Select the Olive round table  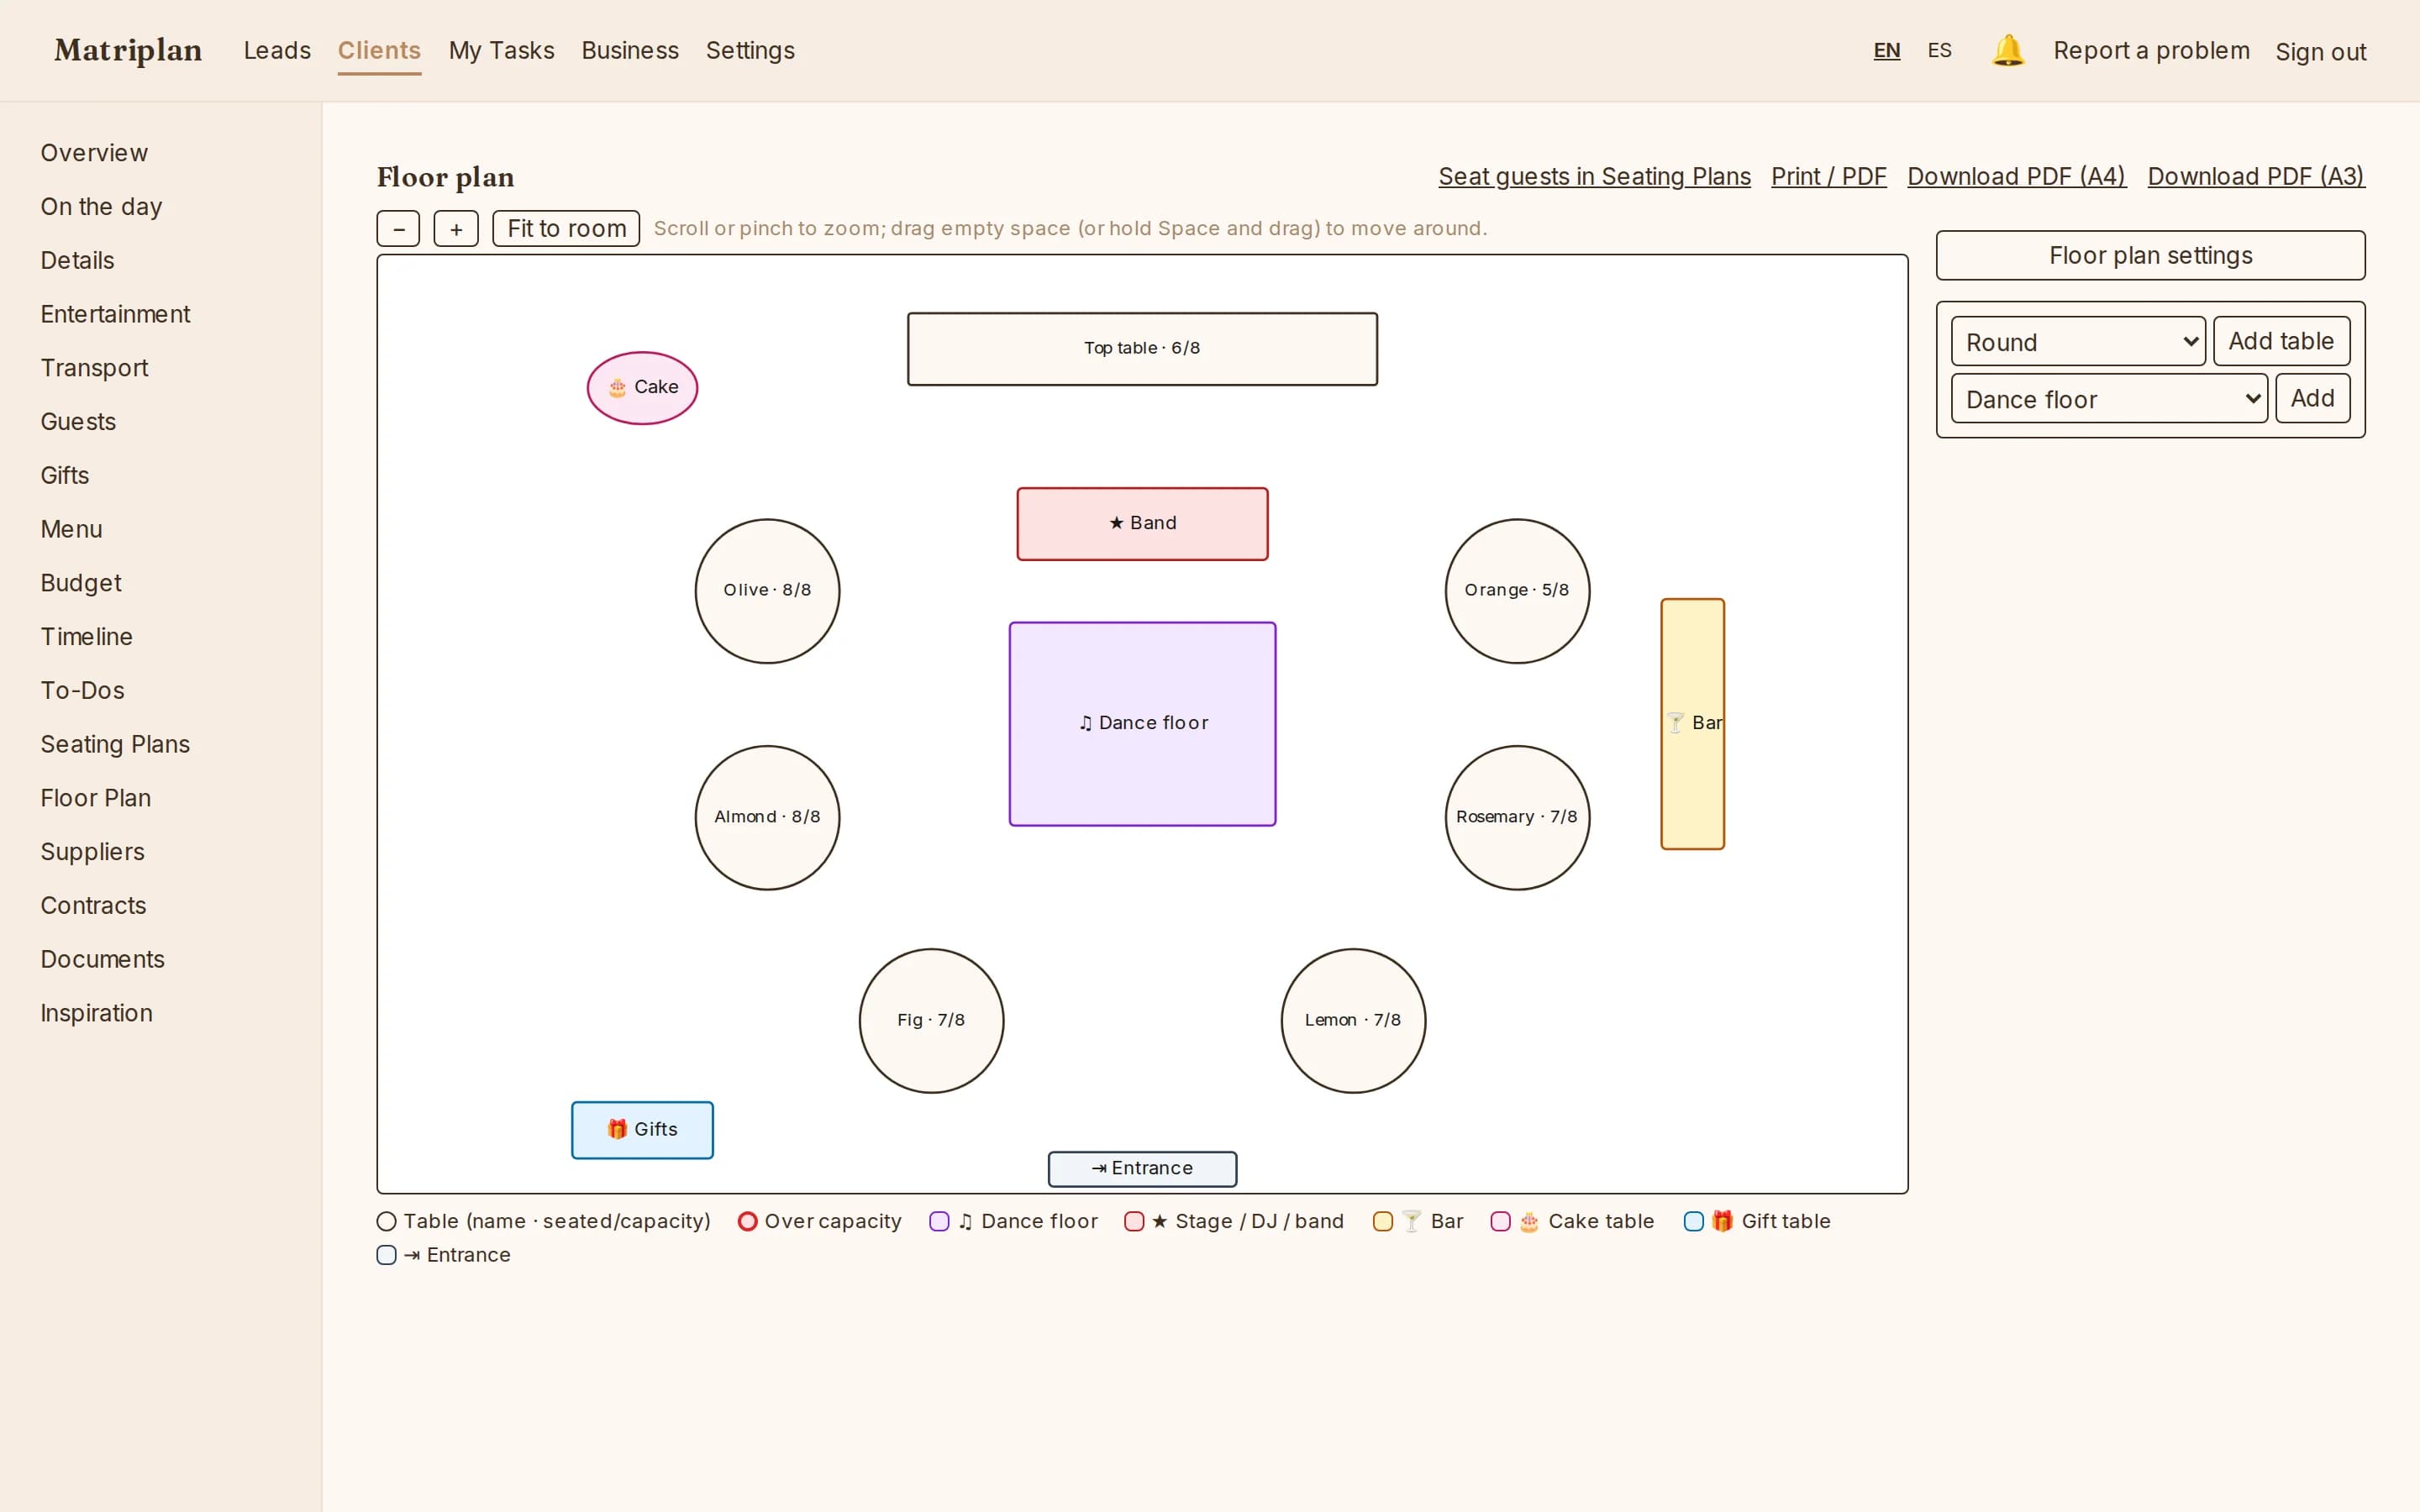click(767, 591)
